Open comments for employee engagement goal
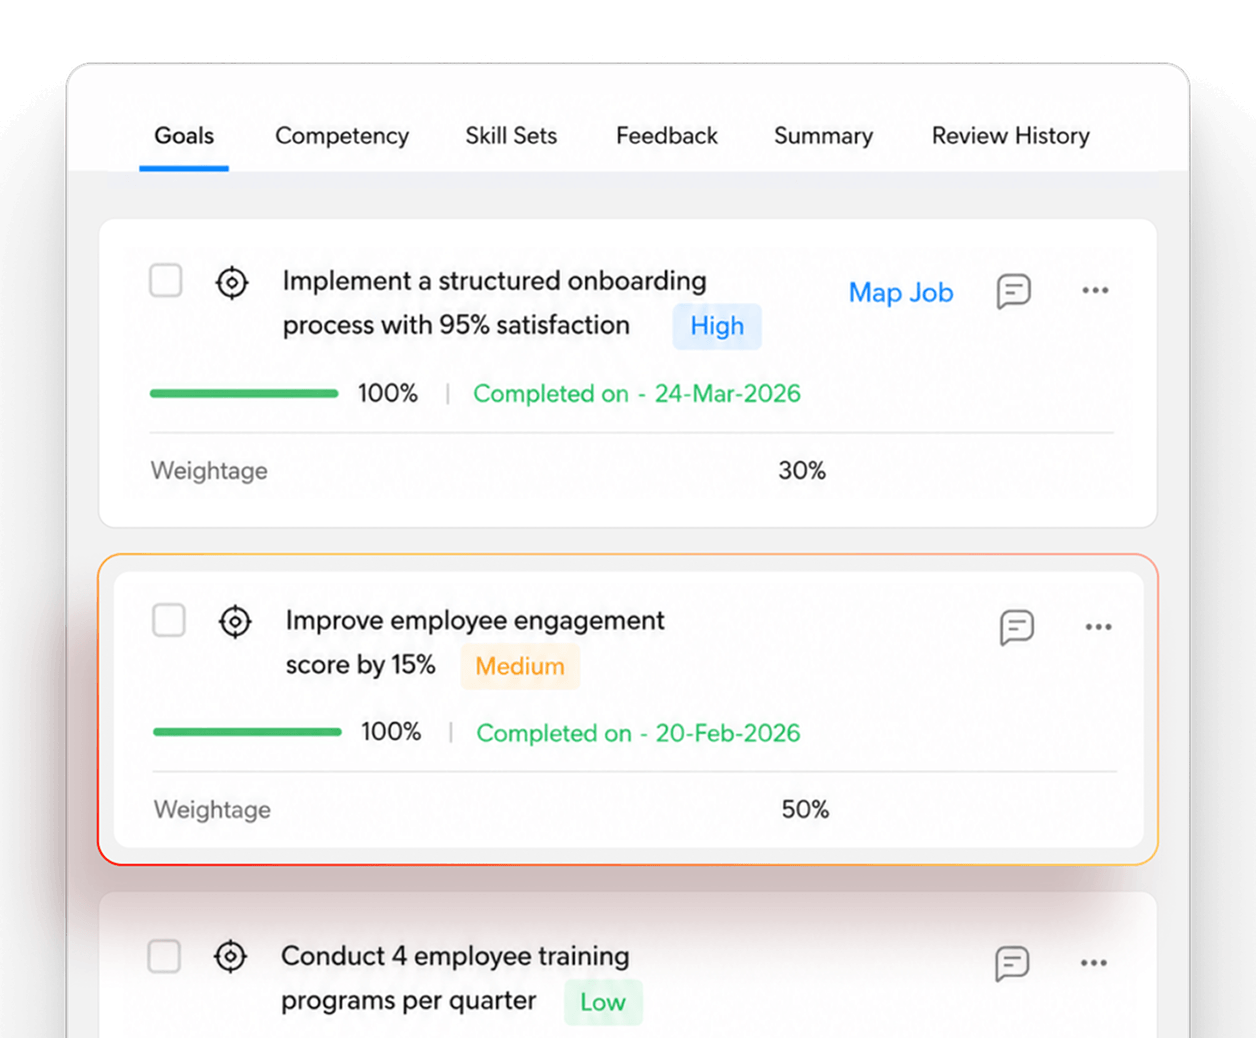 coord(1017,627)
